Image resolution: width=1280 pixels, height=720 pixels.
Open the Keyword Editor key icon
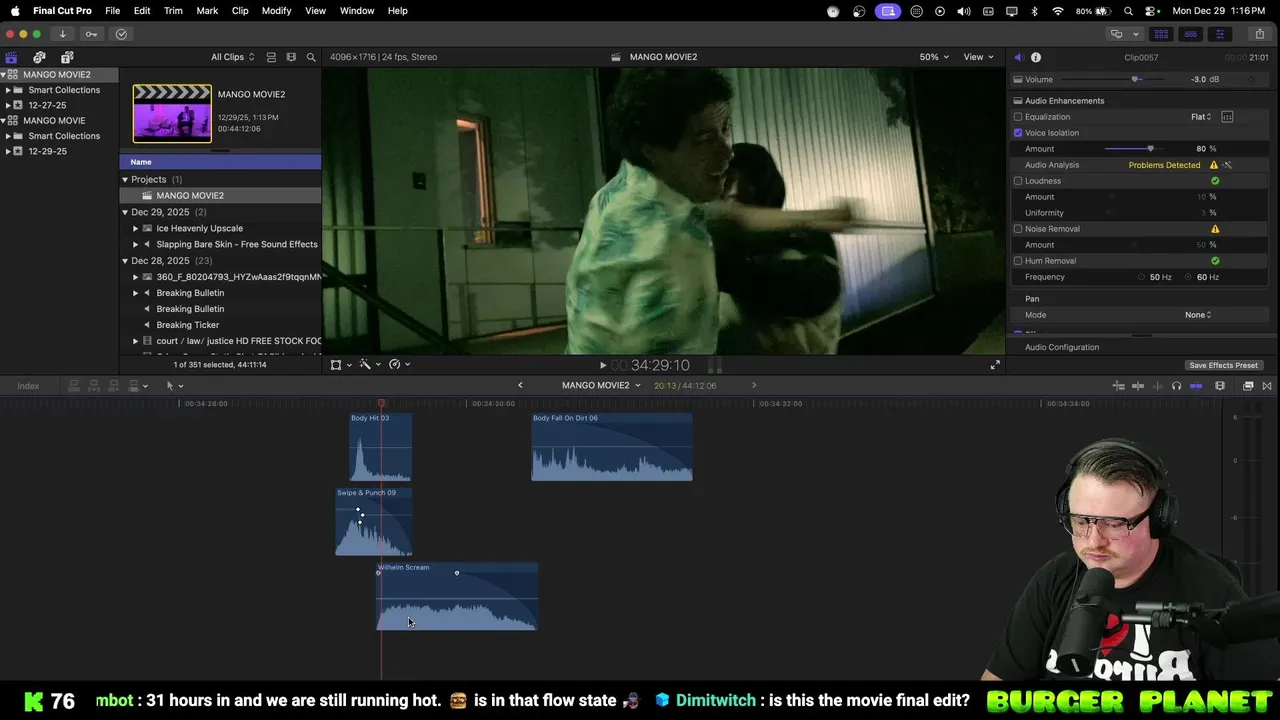[92, 34]
